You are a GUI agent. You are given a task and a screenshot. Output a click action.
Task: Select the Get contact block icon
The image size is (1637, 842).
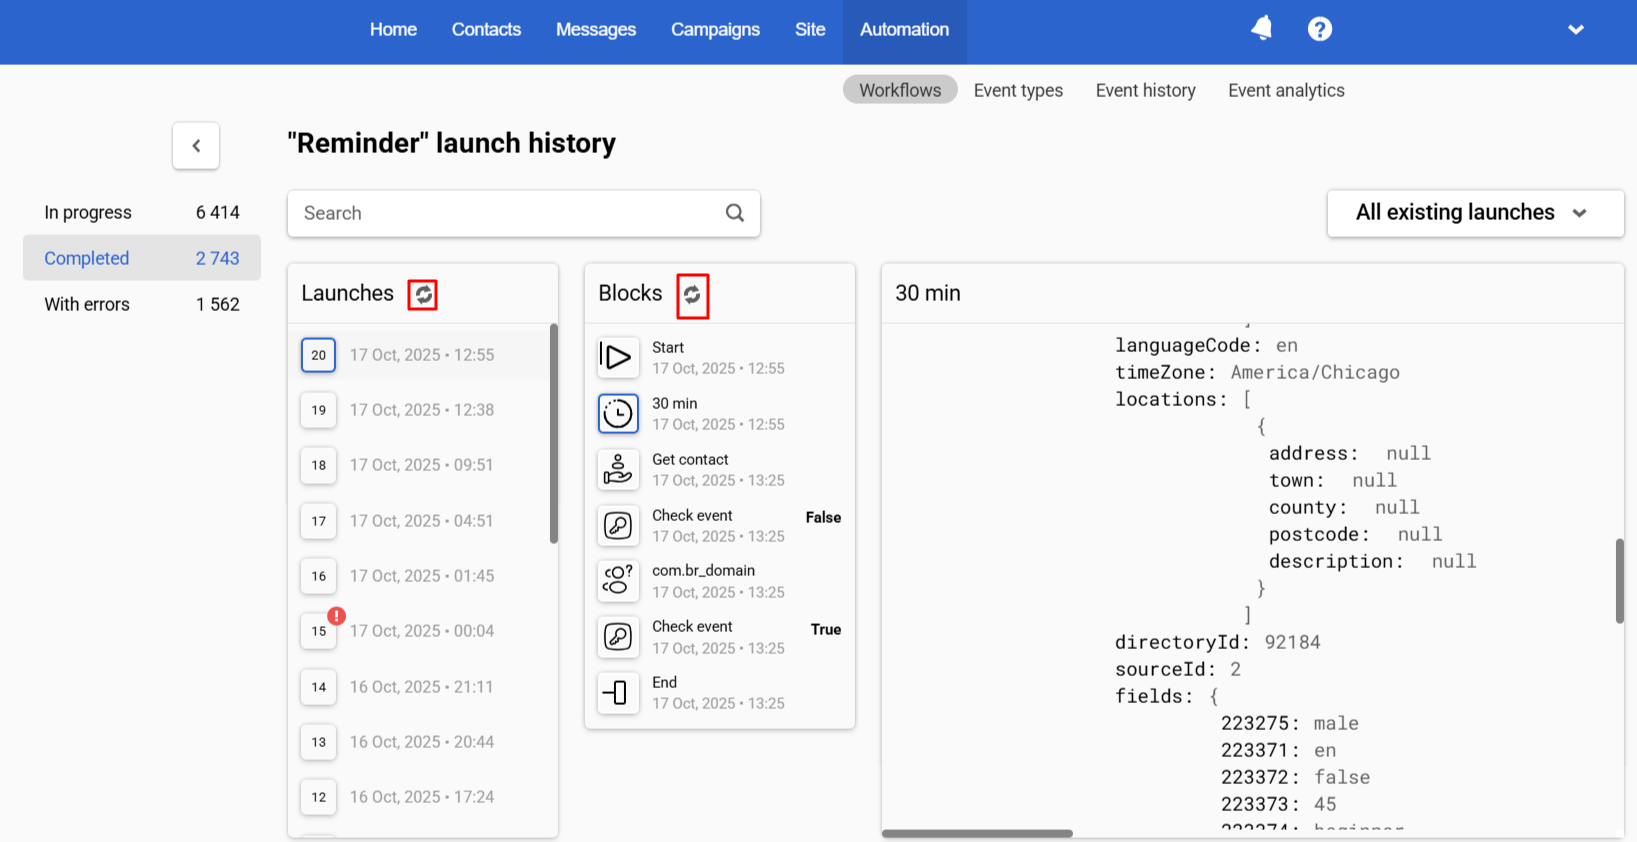[x=618, y=469]
